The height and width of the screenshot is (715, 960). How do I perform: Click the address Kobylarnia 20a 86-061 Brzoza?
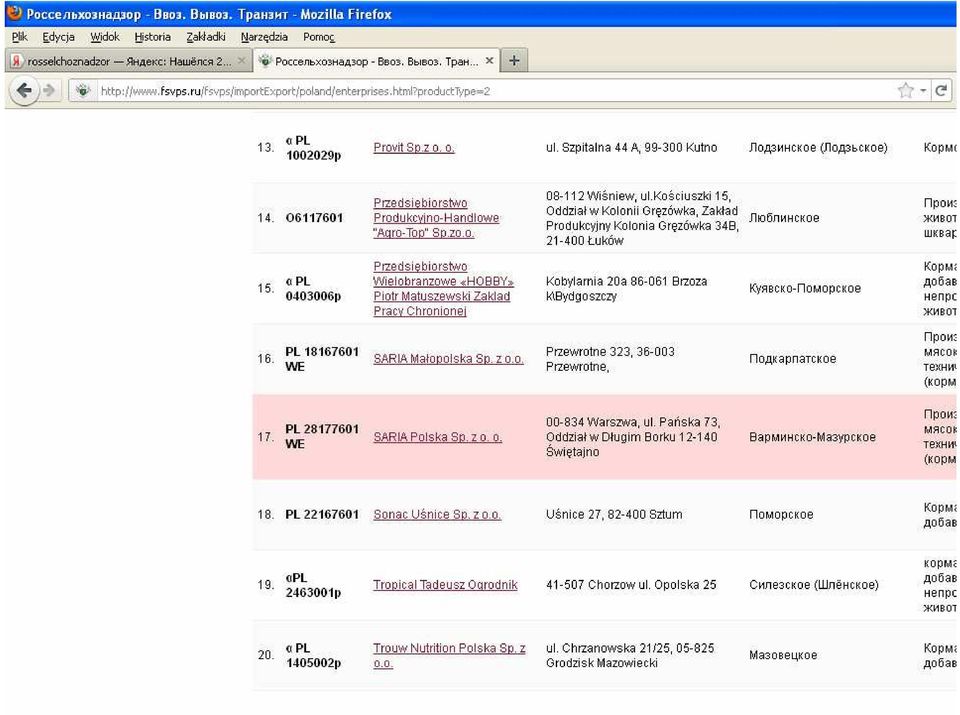pos(626,288)
